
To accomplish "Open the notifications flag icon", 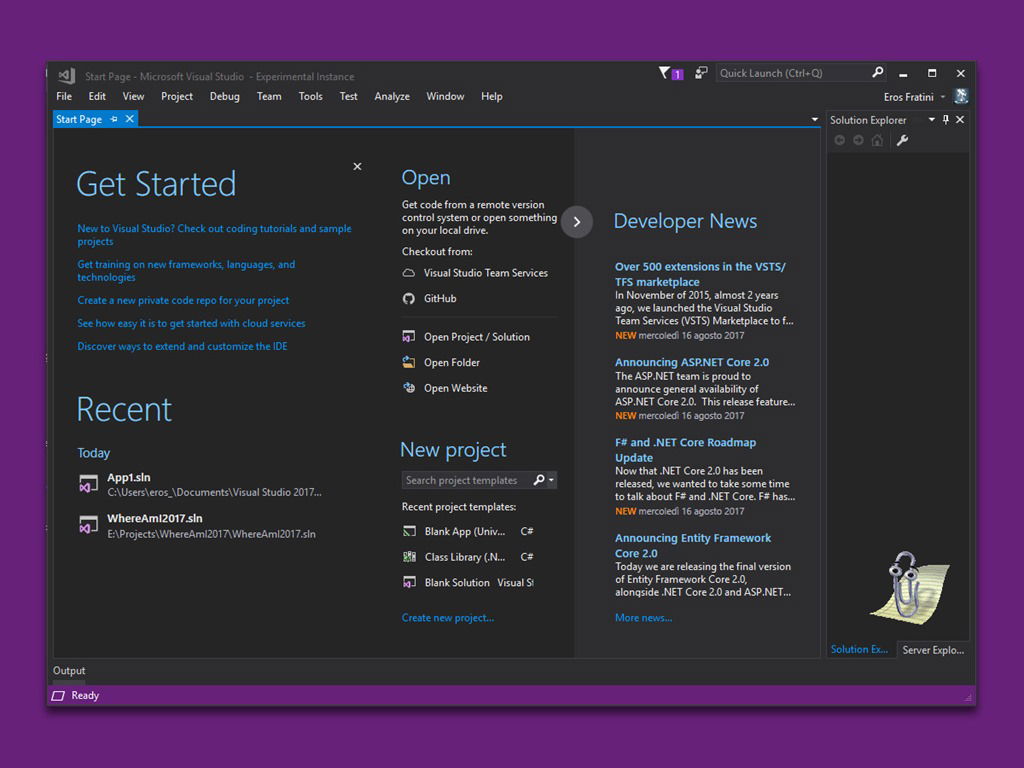I will coord(665,73).
